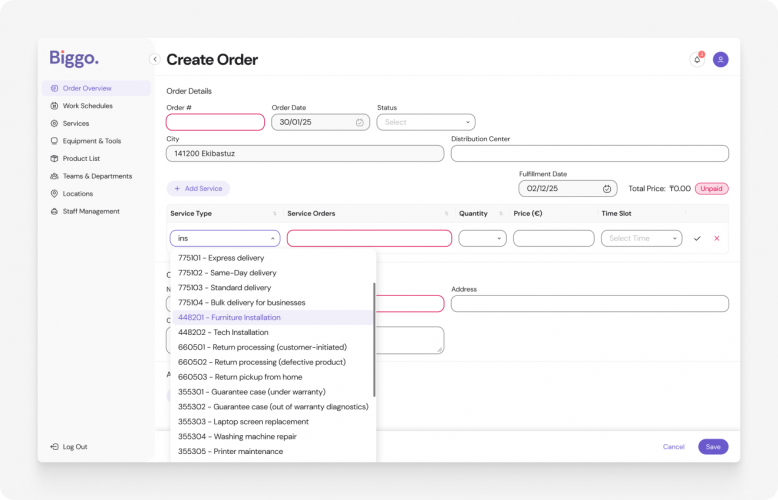Screen dimensions: 778x500
Task: Open the Services sidebar item
Action: (75, 124)
